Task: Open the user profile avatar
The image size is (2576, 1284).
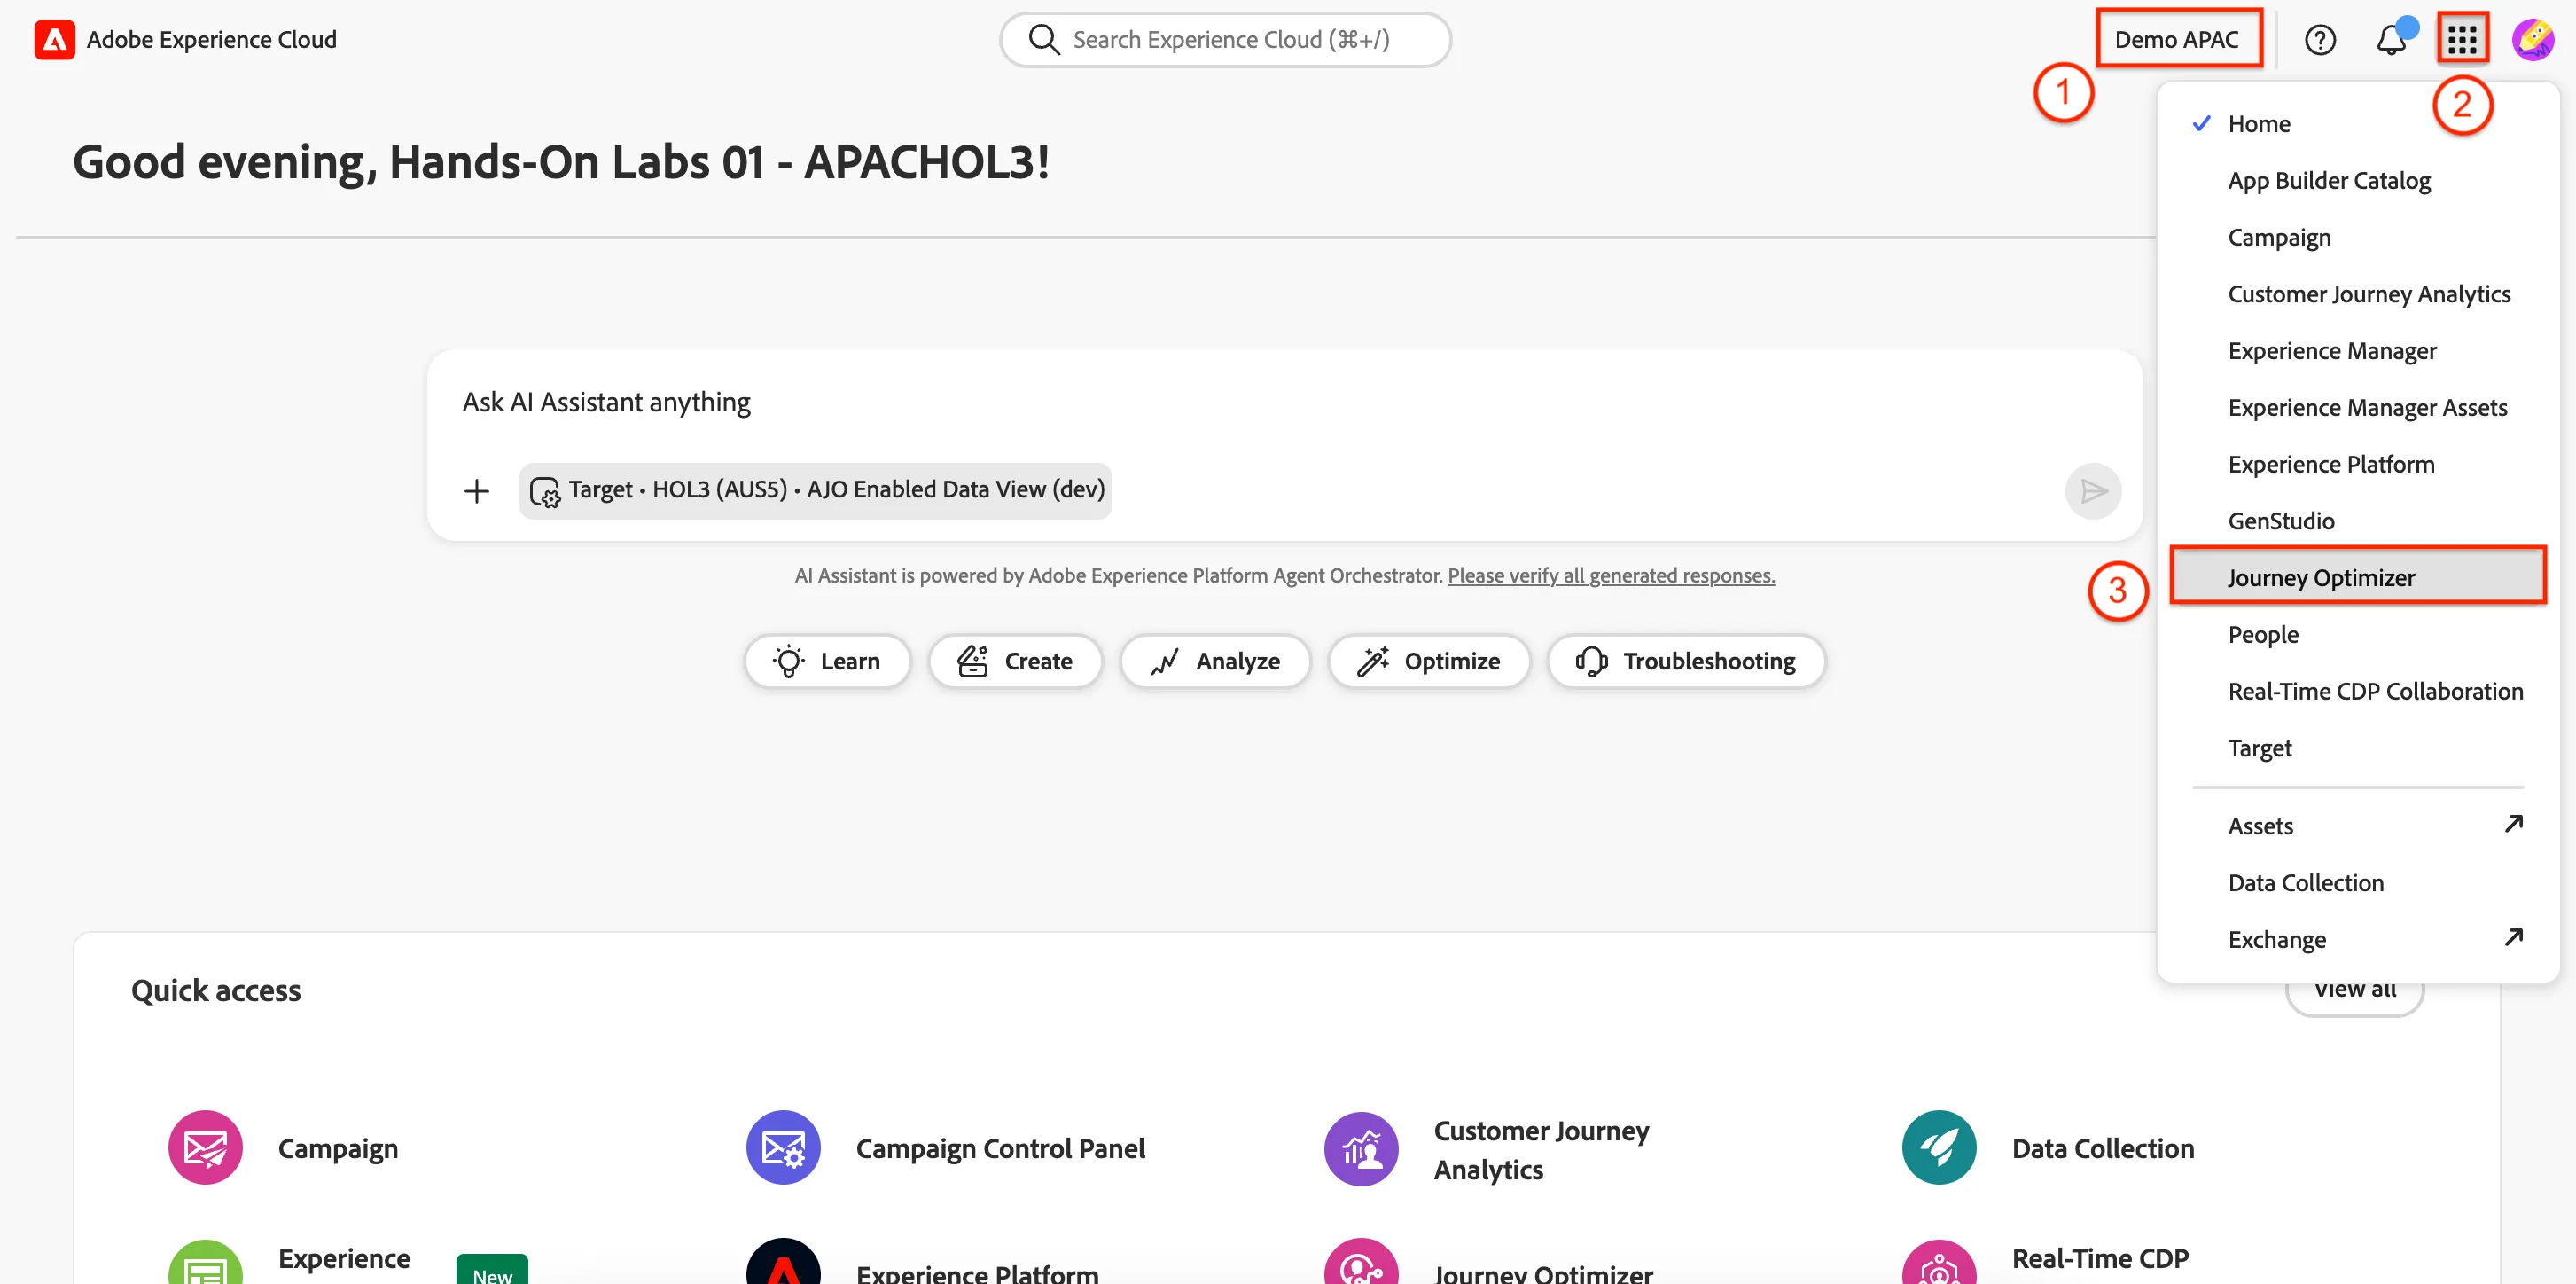Action: [2533, 40]
